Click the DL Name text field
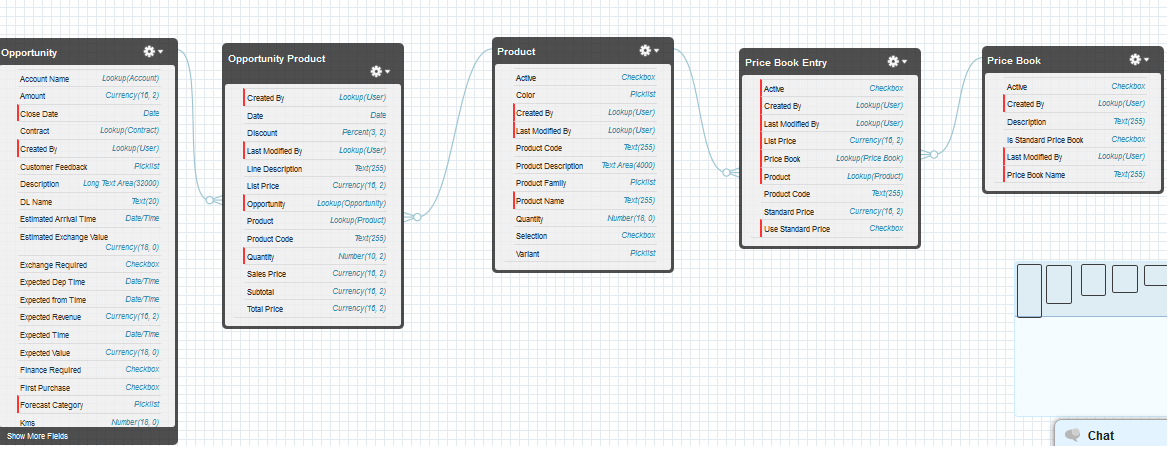Viewport: 1170px width, 450px height. pyautogui.click(x=89, y=201)
